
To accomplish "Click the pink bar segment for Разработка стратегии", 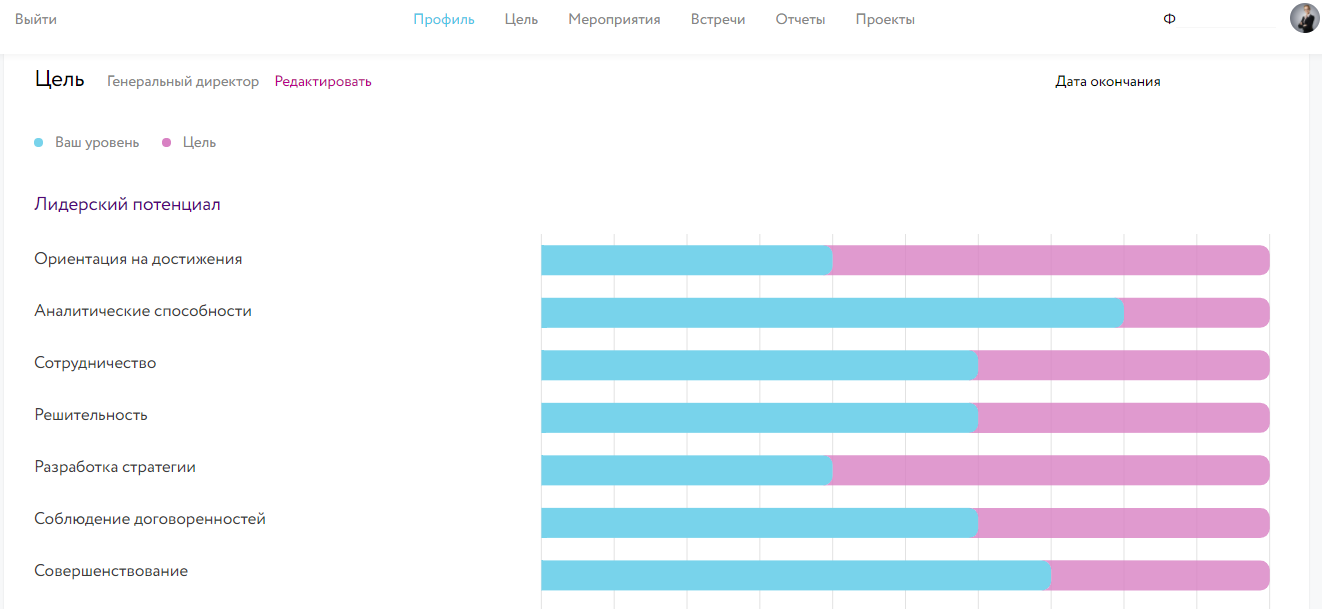I will coord(1050,470).
